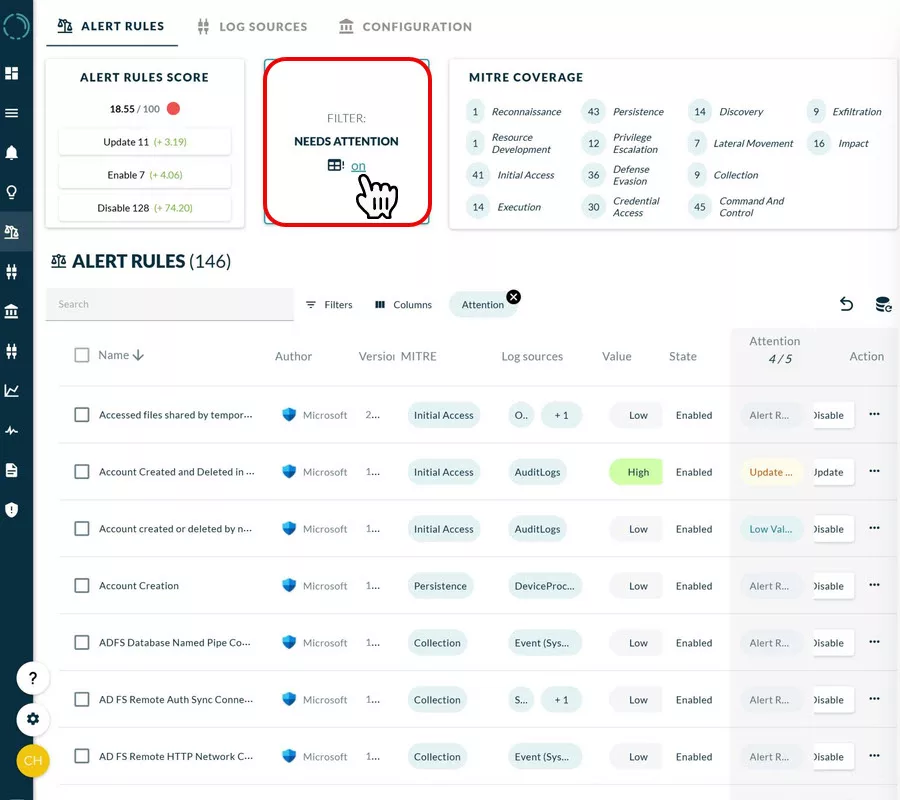Open more options for AD FS Remote HTTP row

click(874, 755)
